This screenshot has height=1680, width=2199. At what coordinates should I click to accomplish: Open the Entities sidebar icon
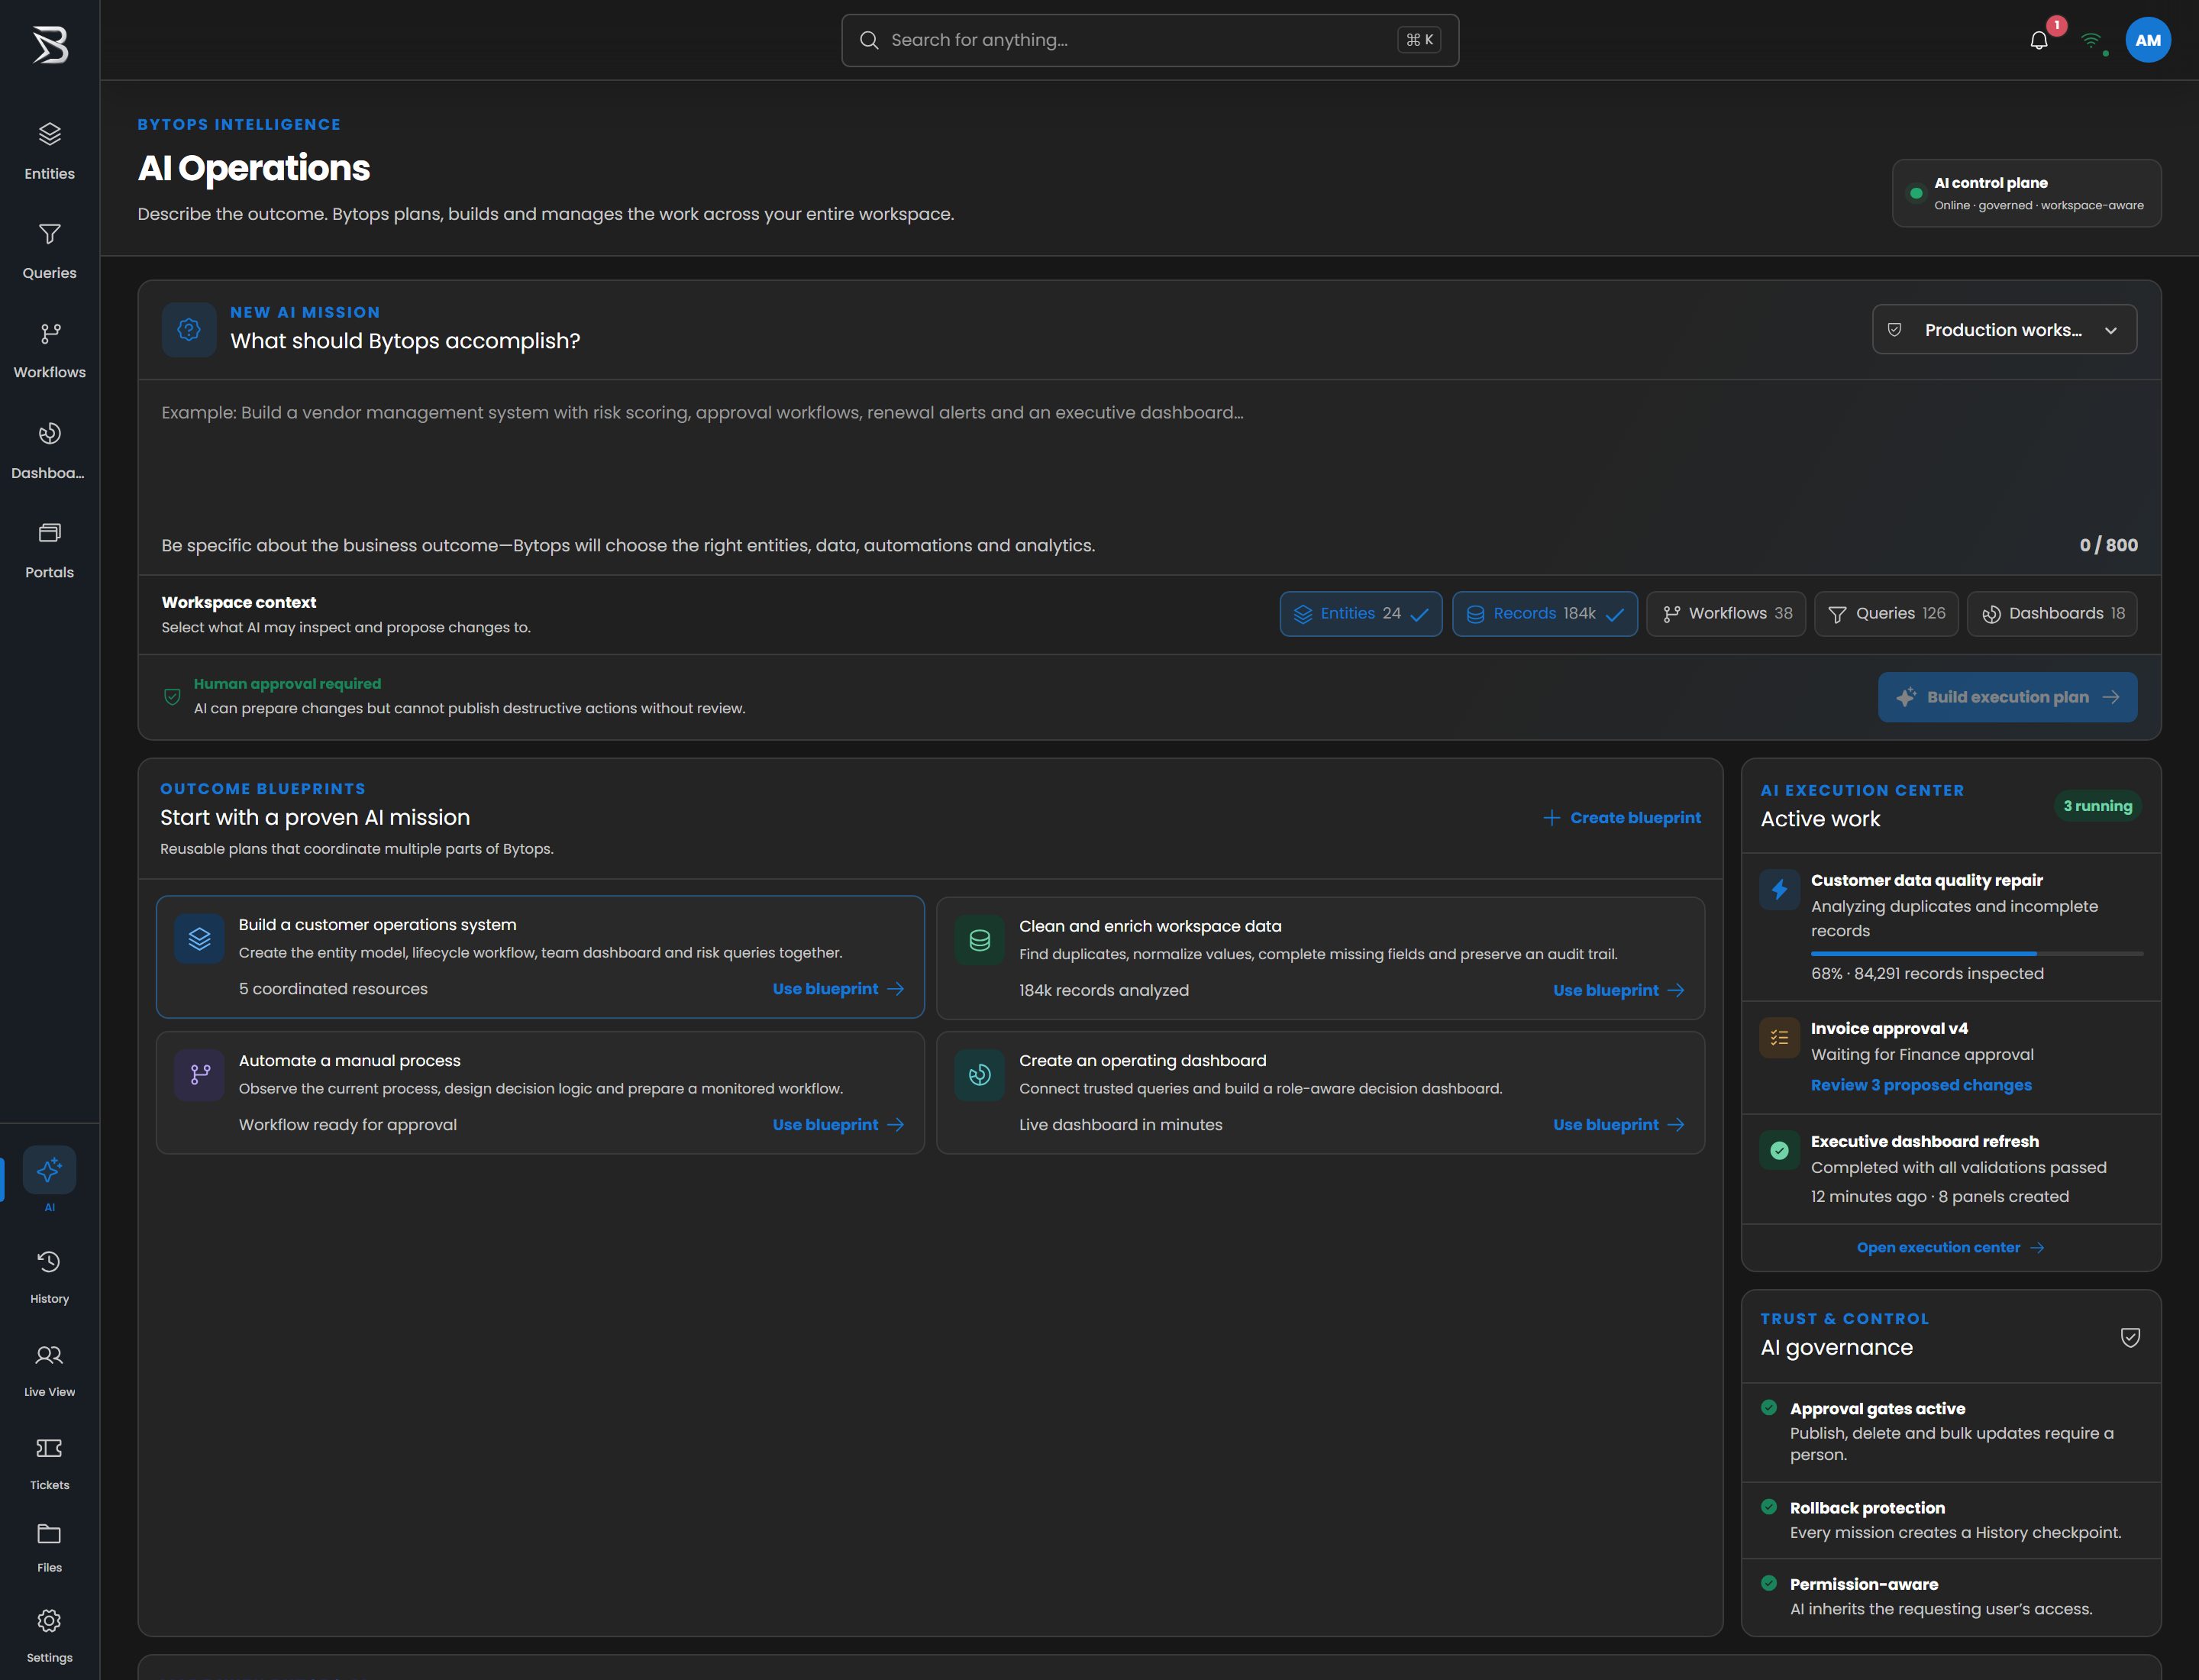pos(49,134)
